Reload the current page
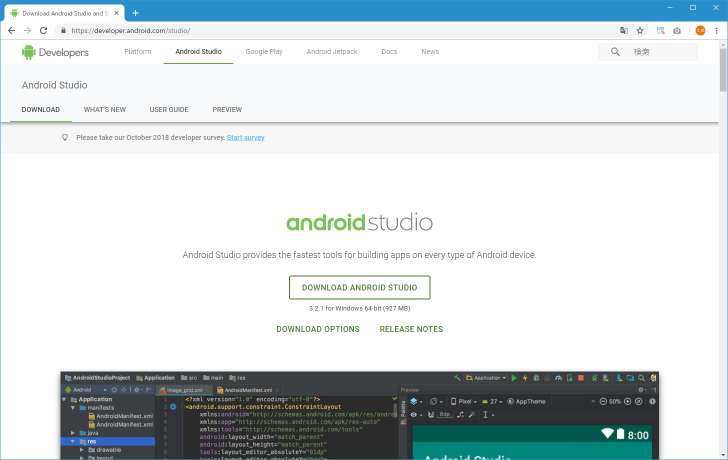 pos(43,31)
